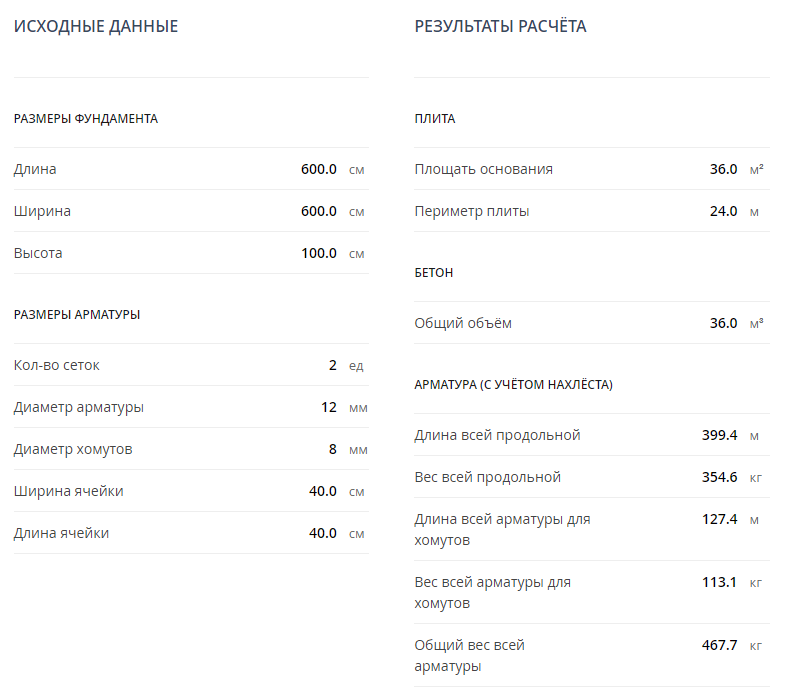The image size is (801, 697).
Task: Click the РЕЗУЛЬТАТЫ РАСЧЁТА heading
Action: point(500,27)
